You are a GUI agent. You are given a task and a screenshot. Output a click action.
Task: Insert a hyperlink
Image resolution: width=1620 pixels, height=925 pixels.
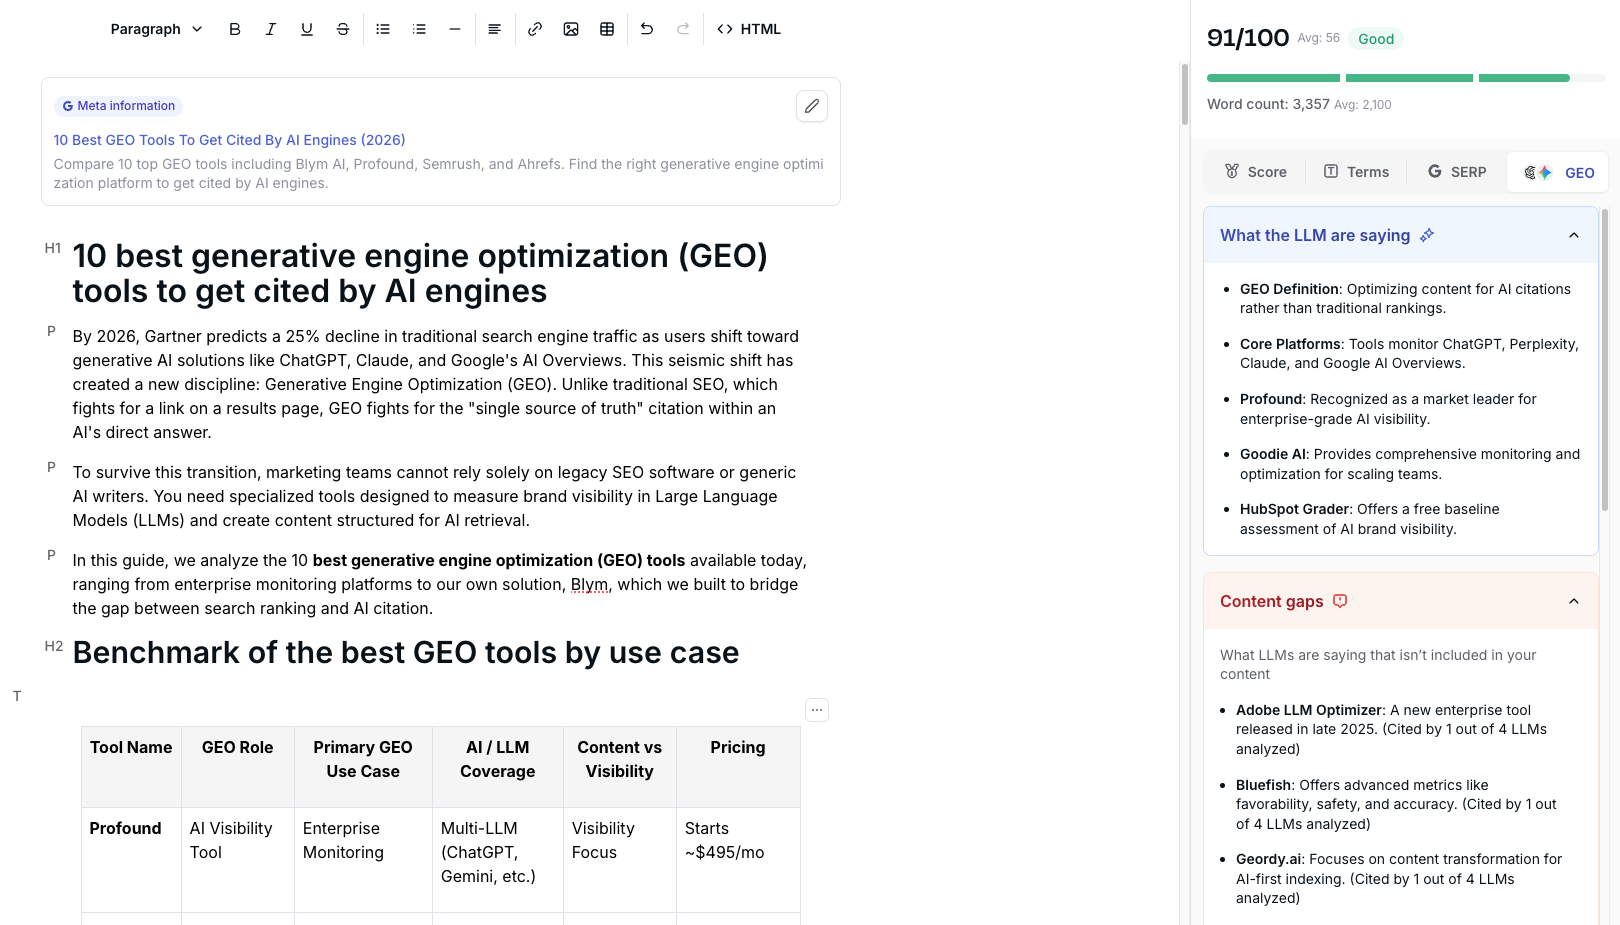tap(535, 29)
